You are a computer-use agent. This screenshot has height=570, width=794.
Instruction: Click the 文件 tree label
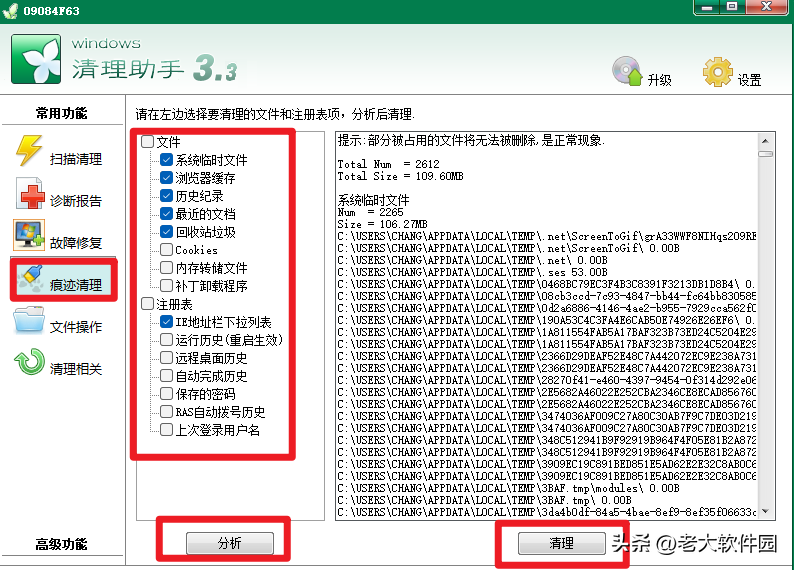(x=168, y=142)
